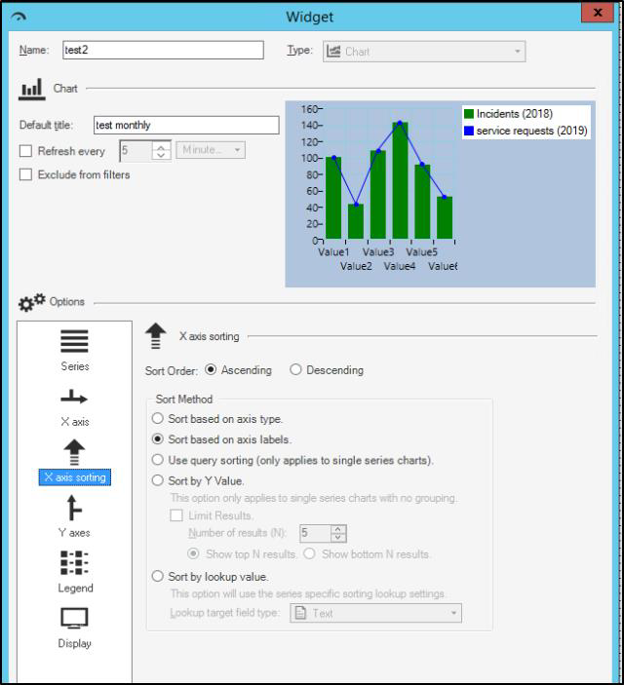This screenshot has height=685, width=624.
Task: Open the refresh interval Minute dropdown
Action: pos(211,150)
